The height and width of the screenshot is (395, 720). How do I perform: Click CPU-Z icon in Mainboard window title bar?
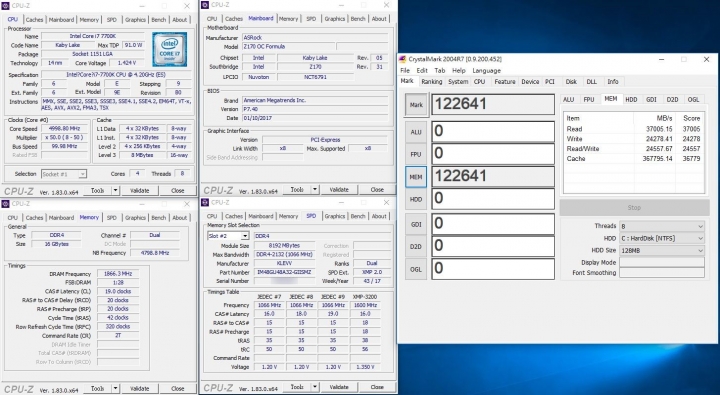coord(205,5)
